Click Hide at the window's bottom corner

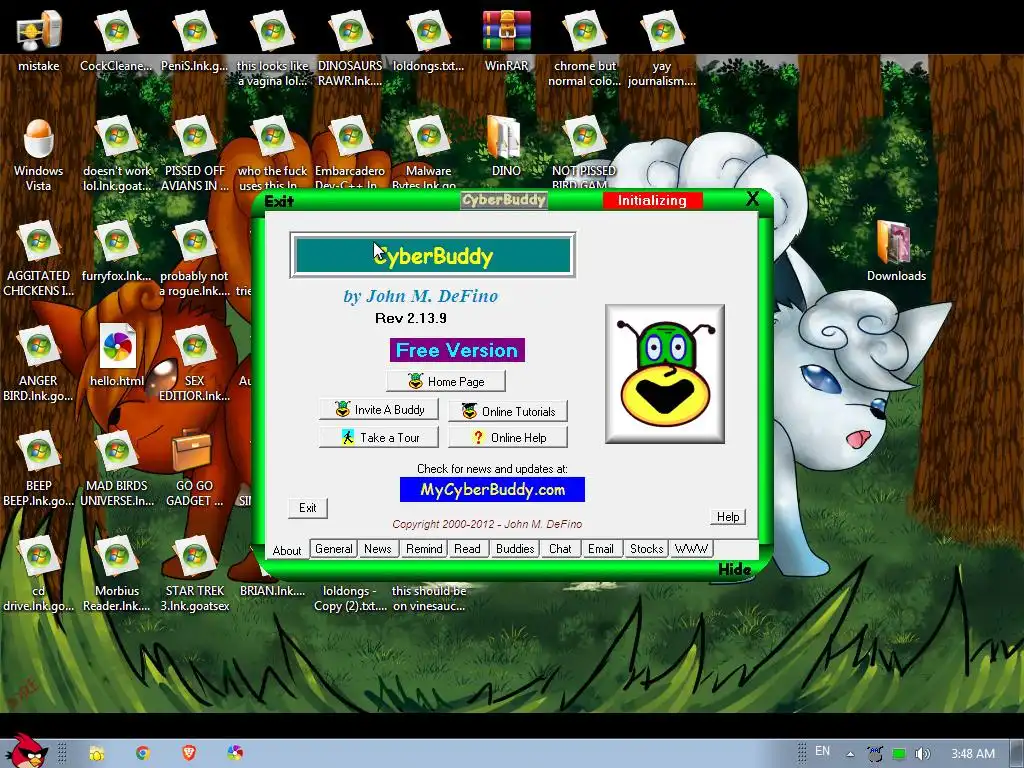[734, 569]
